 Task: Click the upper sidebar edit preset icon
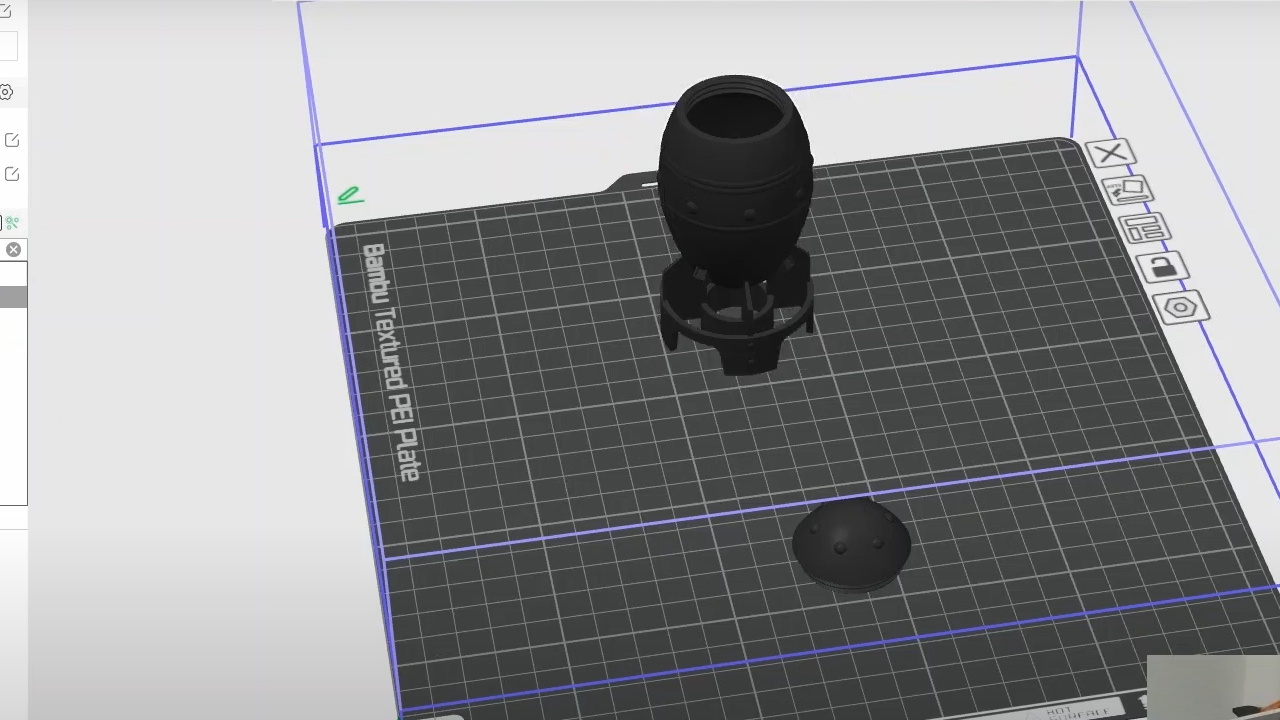click(12, 140)
